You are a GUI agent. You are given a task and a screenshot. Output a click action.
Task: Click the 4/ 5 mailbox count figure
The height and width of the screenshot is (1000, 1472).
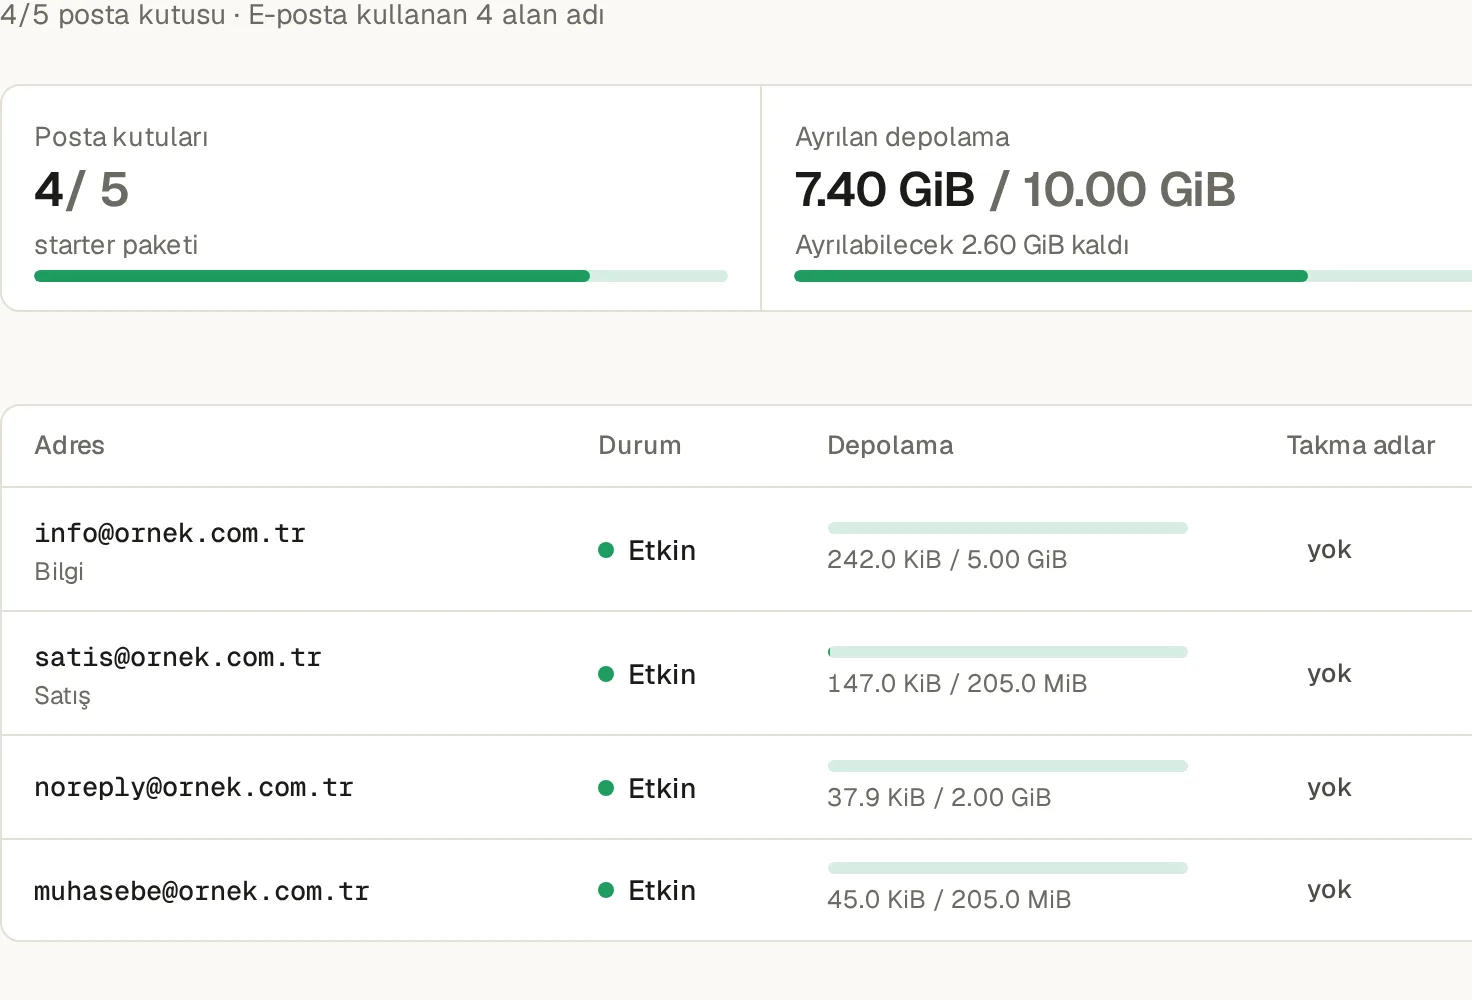[x=82, y=190]
